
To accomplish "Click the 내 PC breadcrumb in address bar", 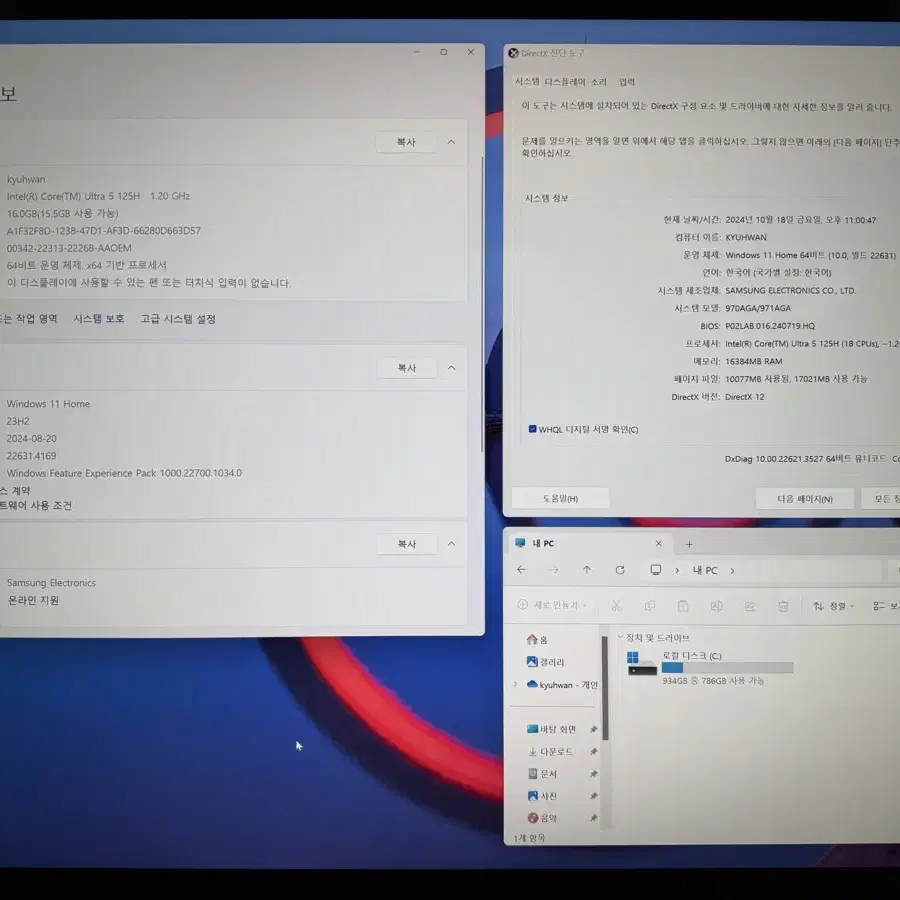I will pos(705,571).
